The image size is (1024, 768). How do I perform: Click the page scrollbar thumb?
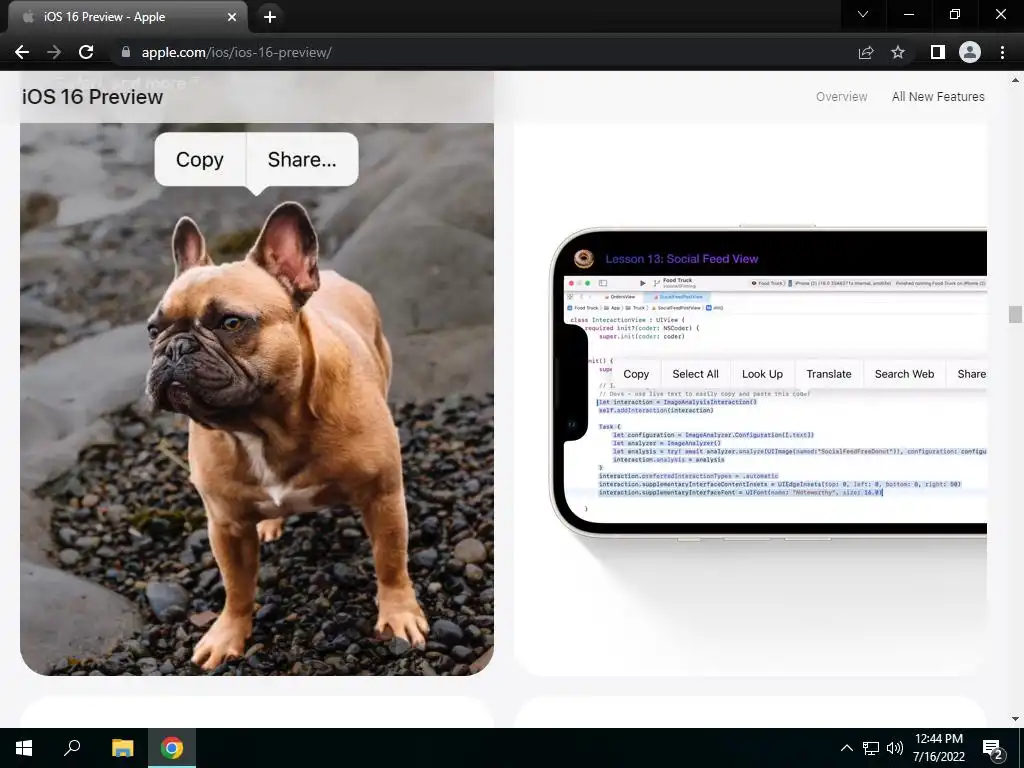click(x=1015, y=314)
